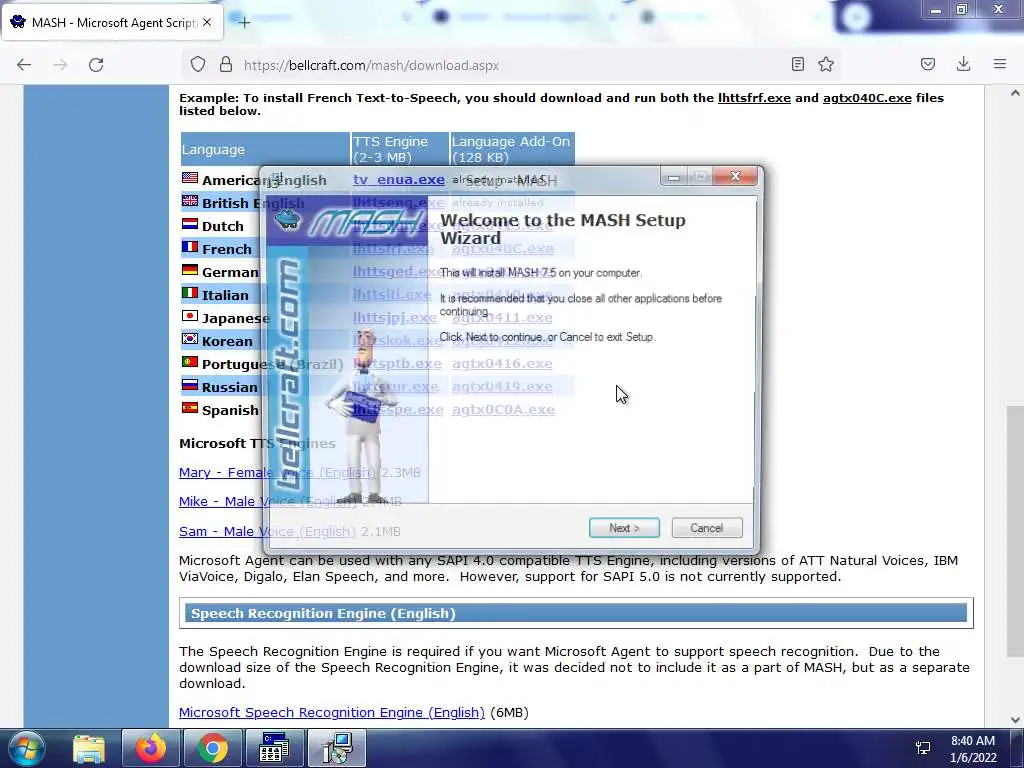Close the MASH Setup dialog window

735,176
